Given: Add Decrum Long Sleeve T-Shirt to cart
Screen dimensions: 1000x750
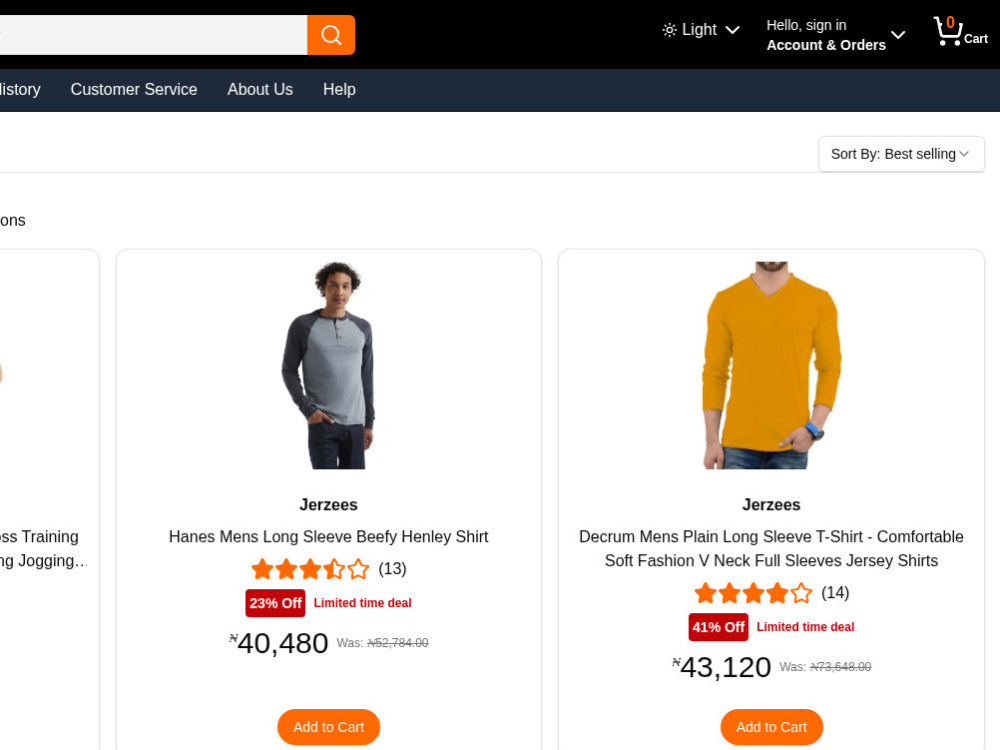Looking at the screenshot, I should tap(771, 727).
